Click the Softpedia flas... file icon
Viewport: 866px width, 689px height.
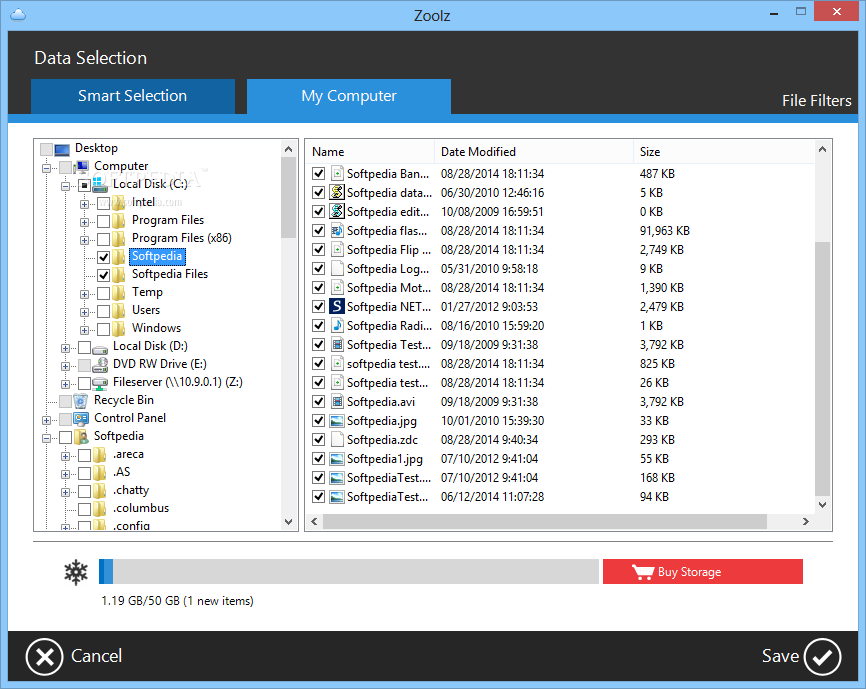coord(337,230)
